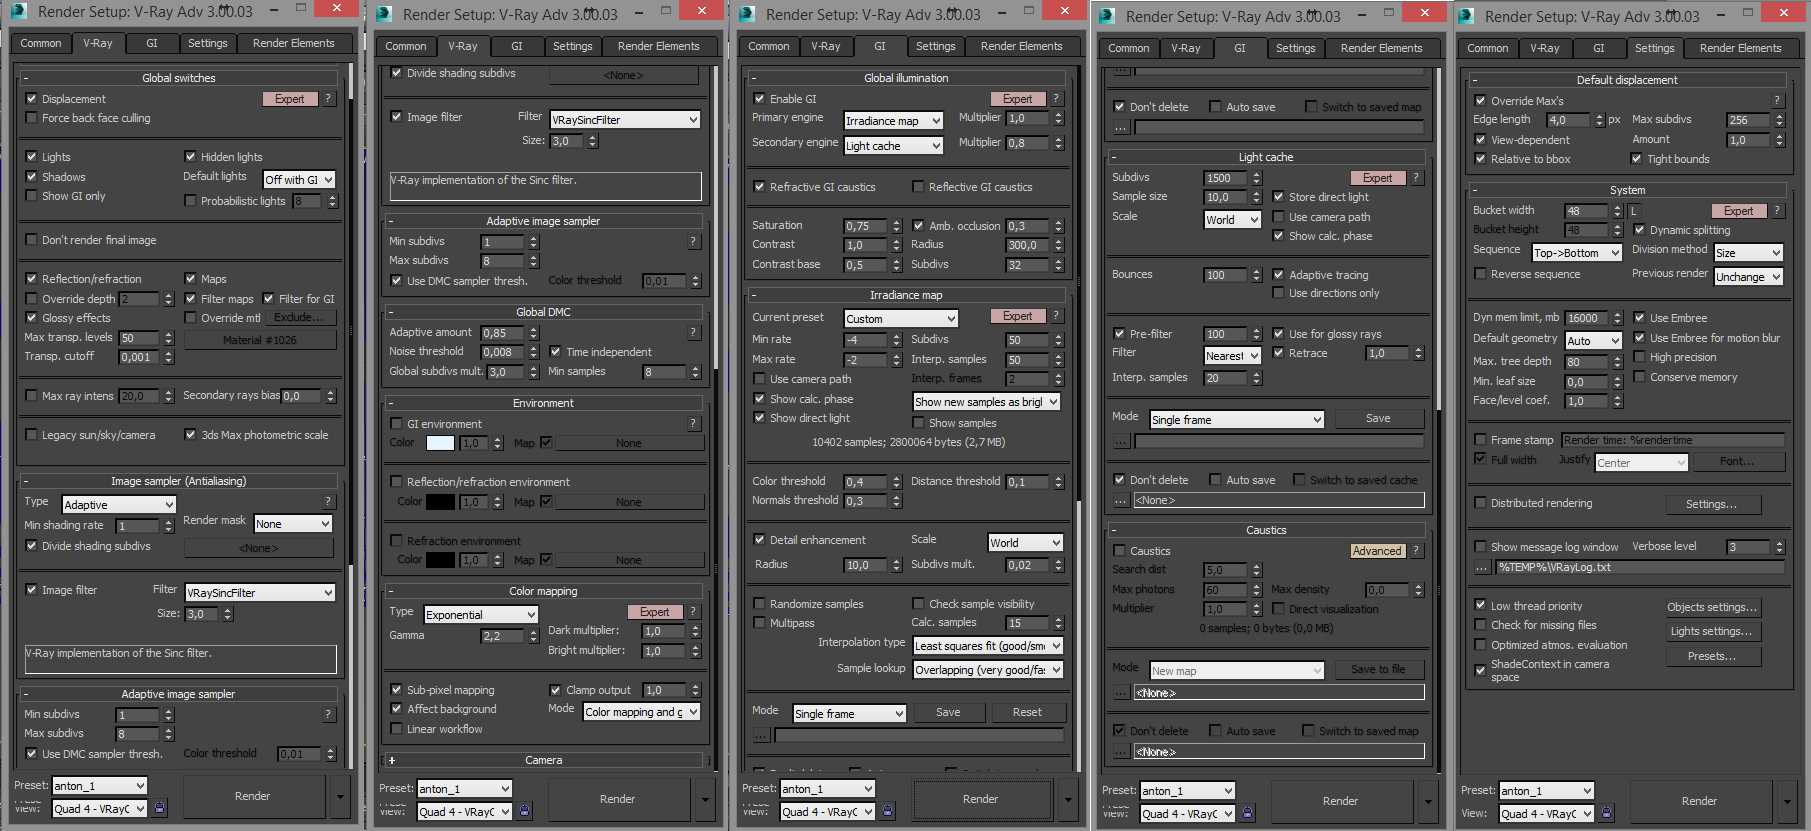The width and height of the screenshot is (1811, 831).
Task: Click the Presets... button in System settings
Action: tap(1712, 656)
